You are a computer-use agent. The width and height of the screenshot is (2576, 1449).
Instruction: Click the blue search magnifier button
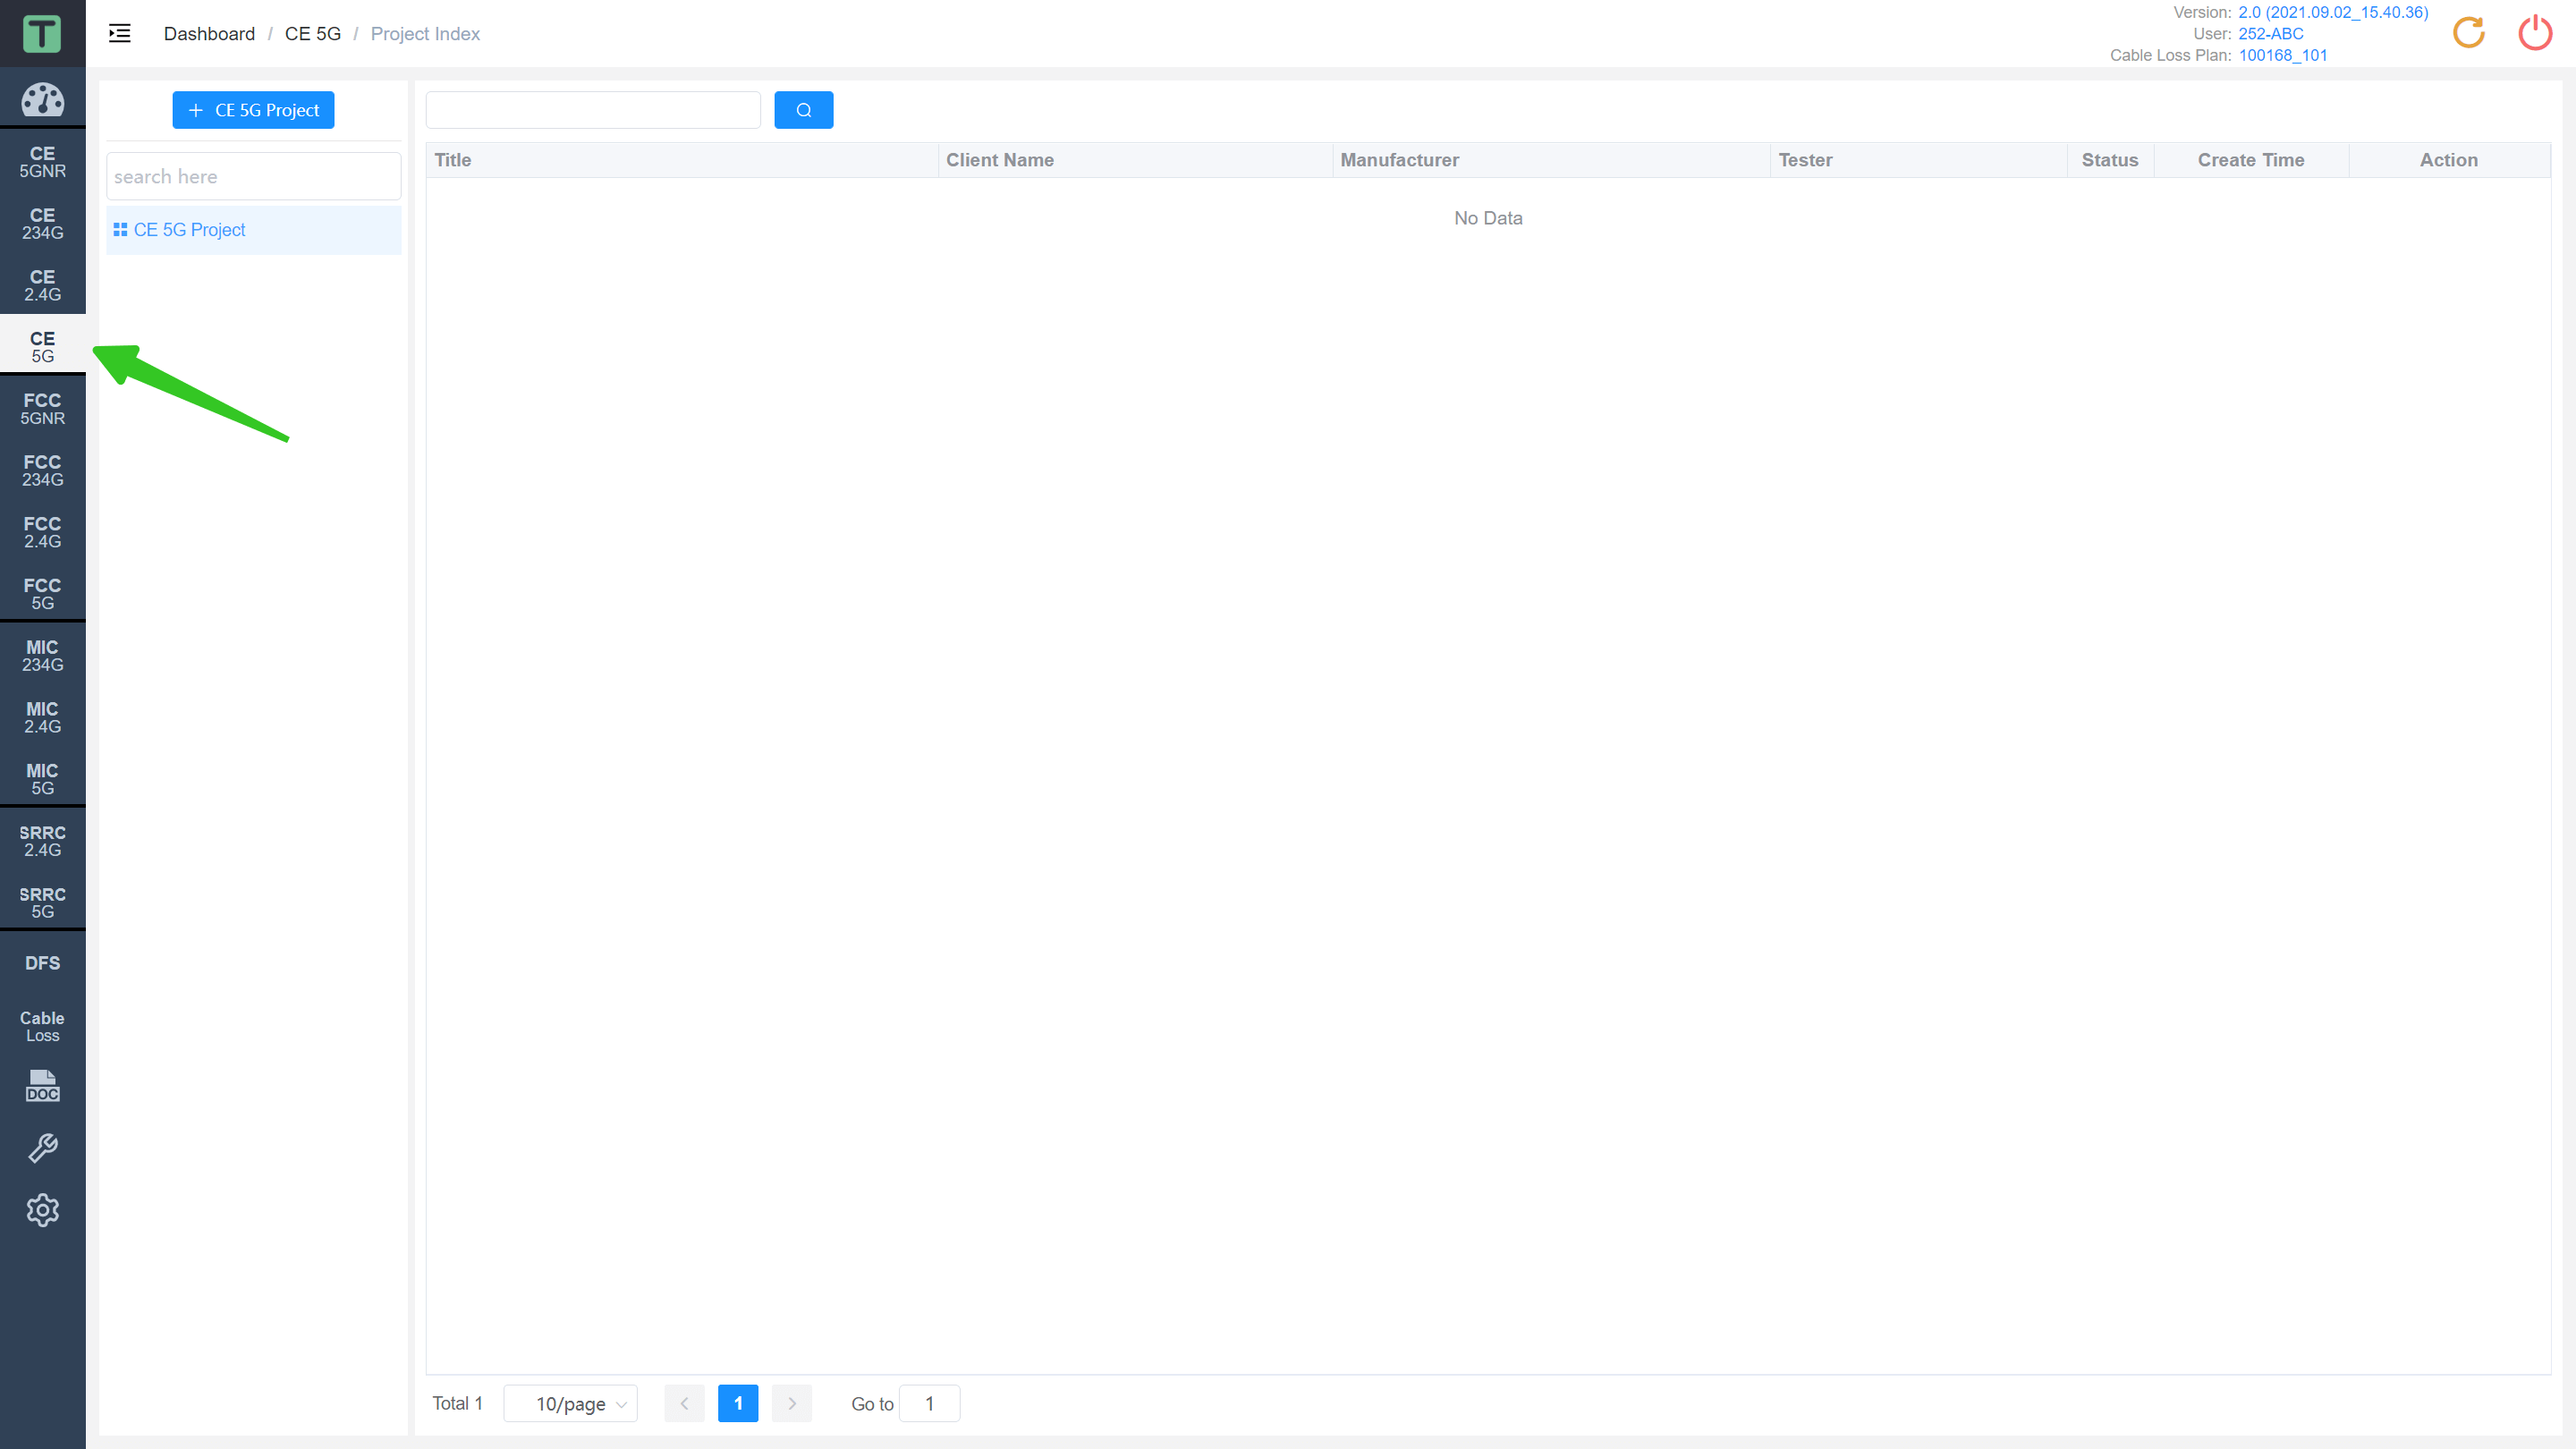tap(803, 110)
